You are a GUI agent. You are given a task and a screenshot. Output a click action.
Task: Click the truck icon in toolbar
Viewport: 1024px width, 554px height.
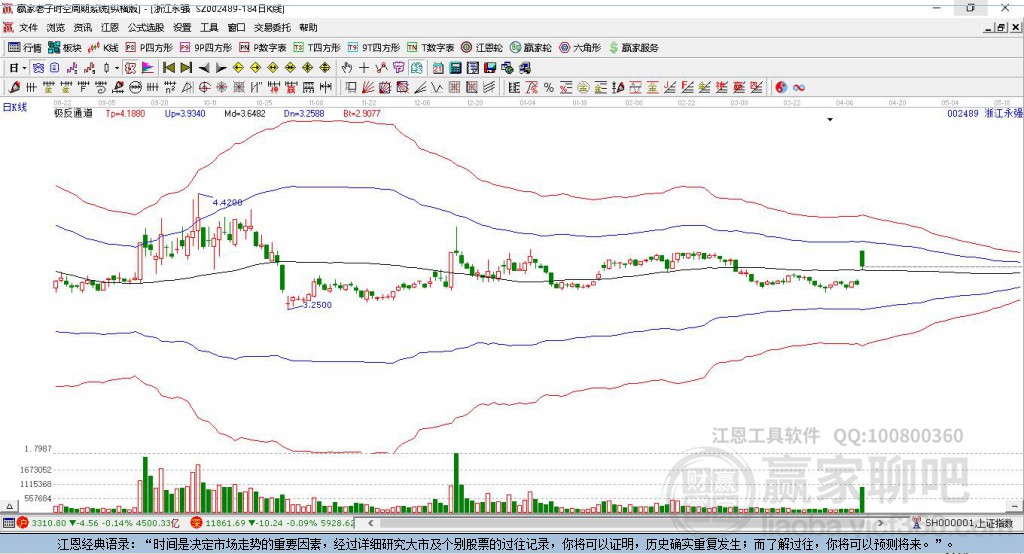pyautogui.click(x=524, y=68)
